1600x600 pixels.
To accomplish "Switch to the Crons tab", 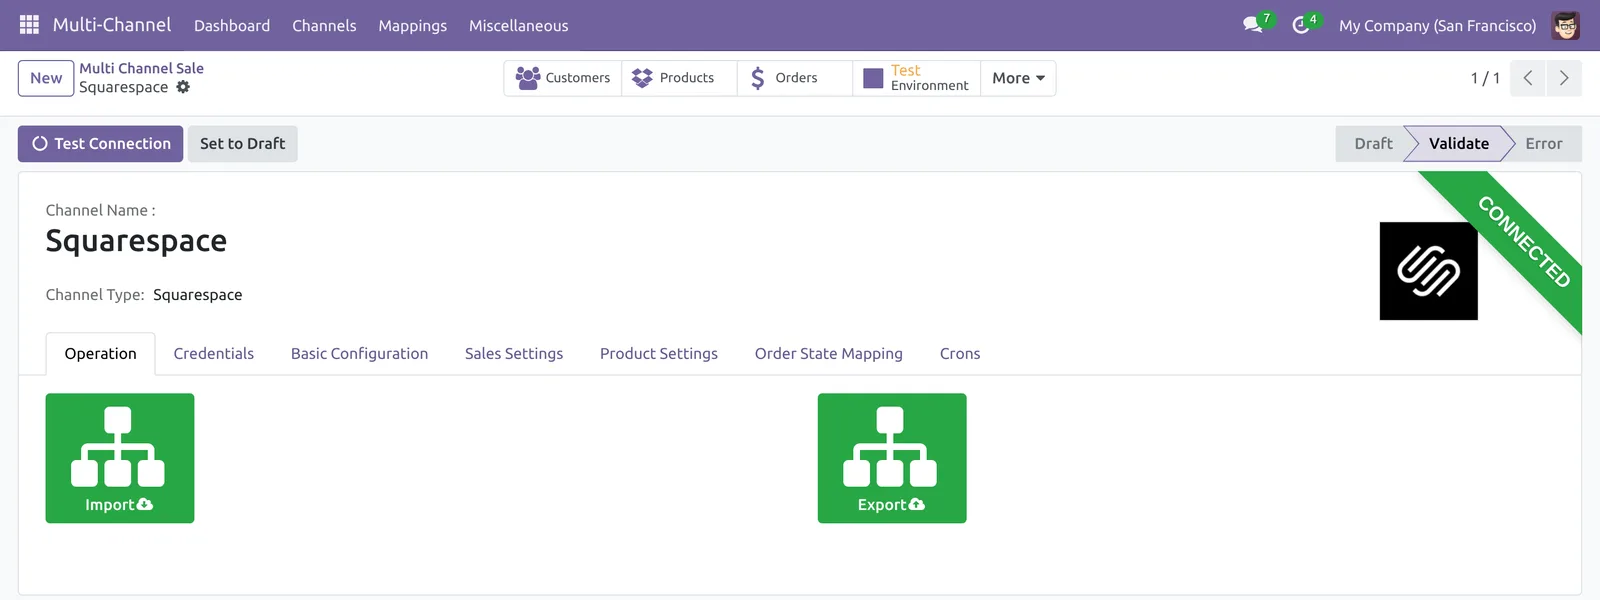I will (x=960, y=354).
